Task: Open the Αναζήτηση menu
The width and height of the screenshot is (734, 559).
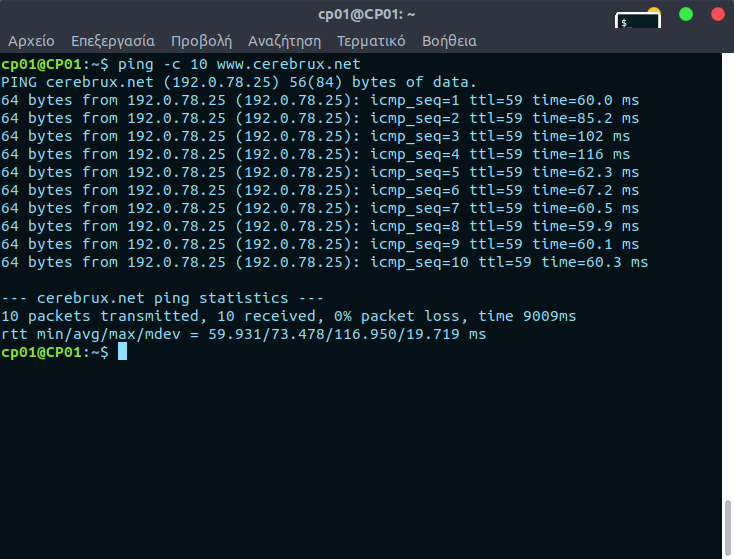Action: (x=284, y=41)
